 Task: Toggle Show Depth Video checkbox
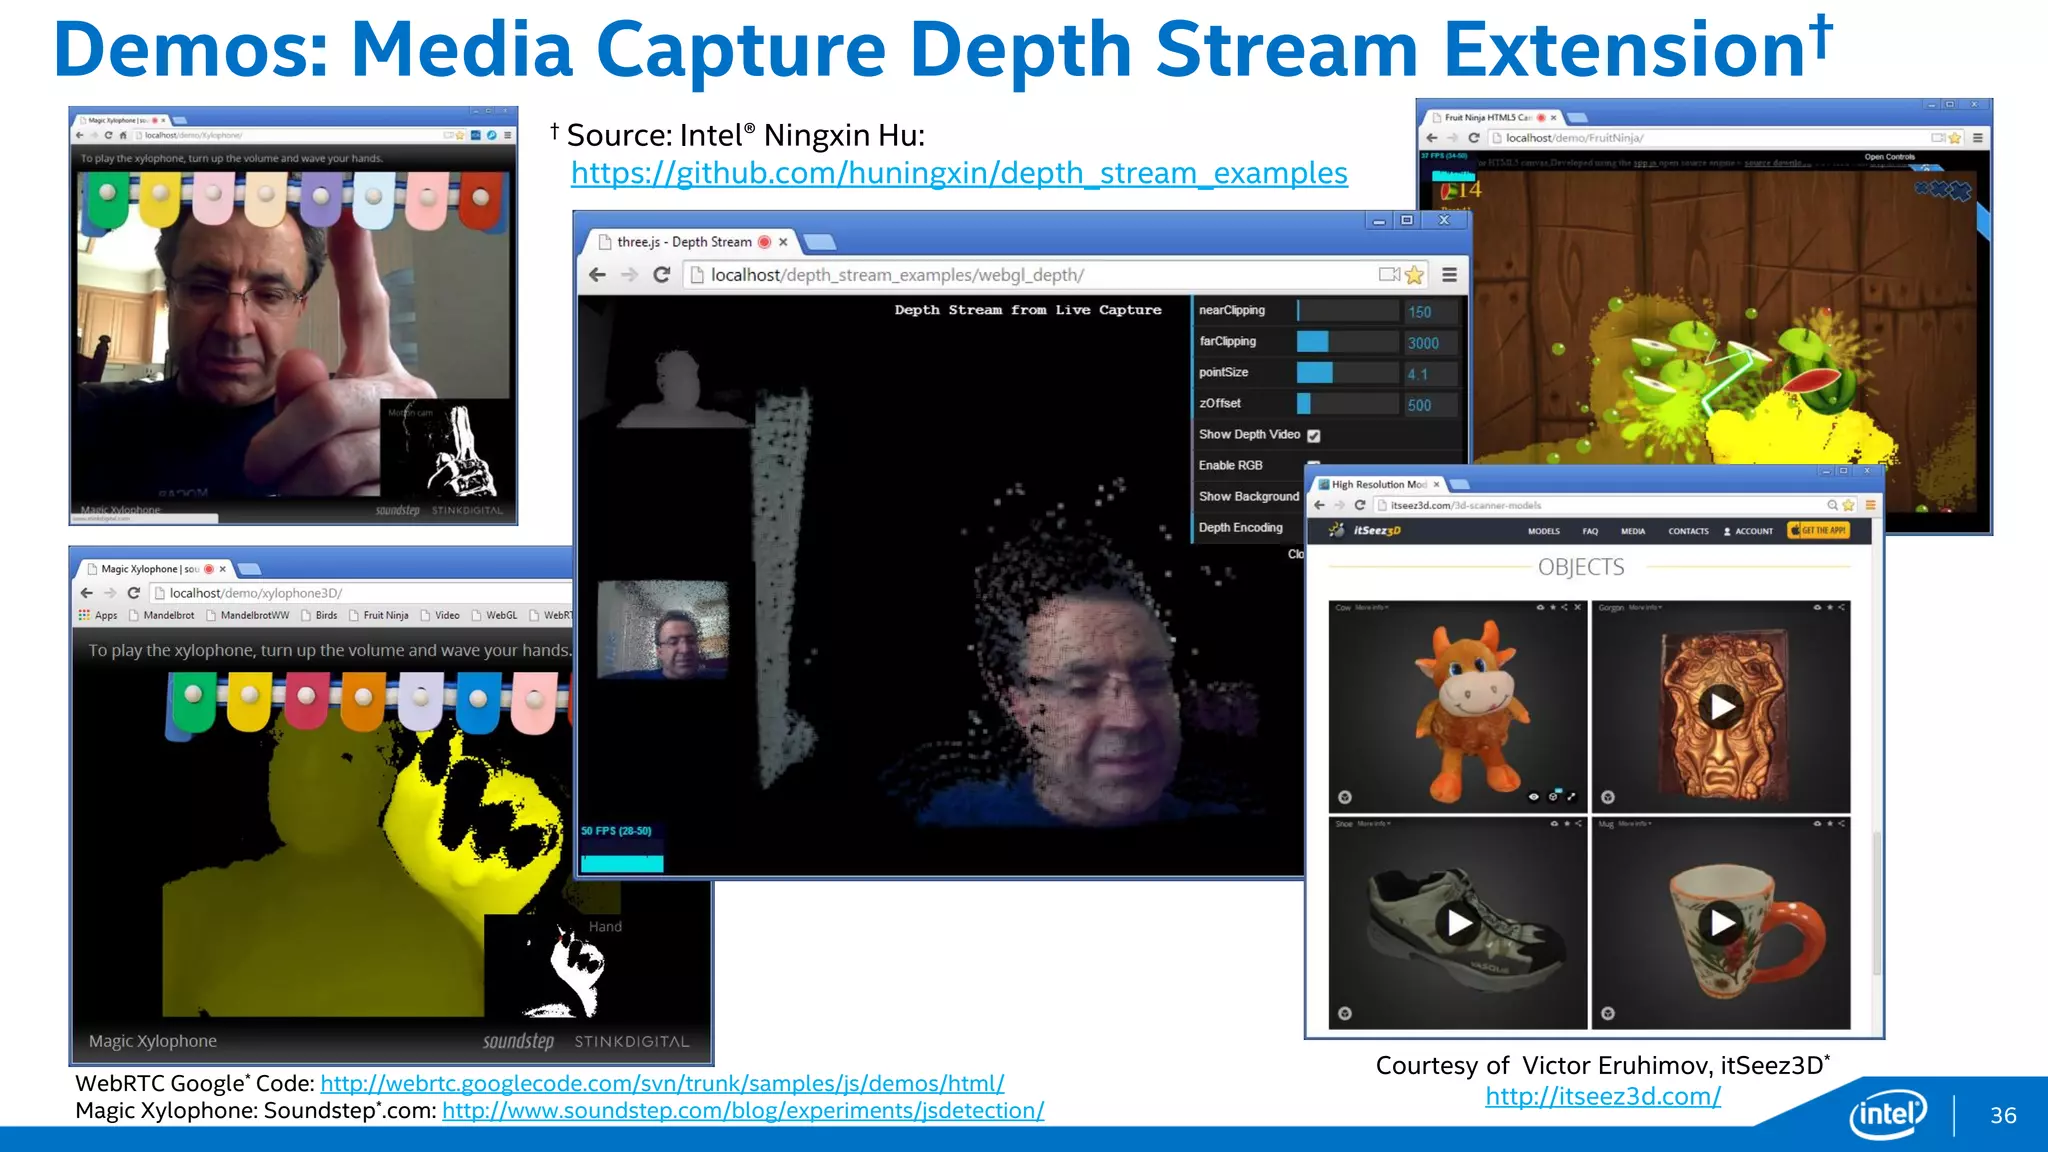[1314, 435]
